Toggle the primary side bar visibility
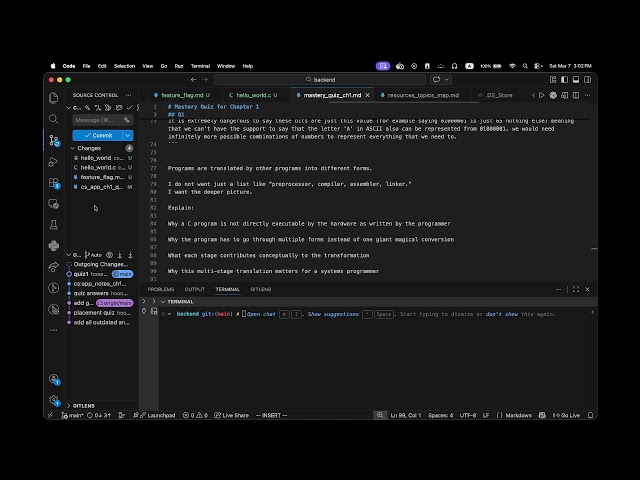Screen dimensions: 640x480 564,80
